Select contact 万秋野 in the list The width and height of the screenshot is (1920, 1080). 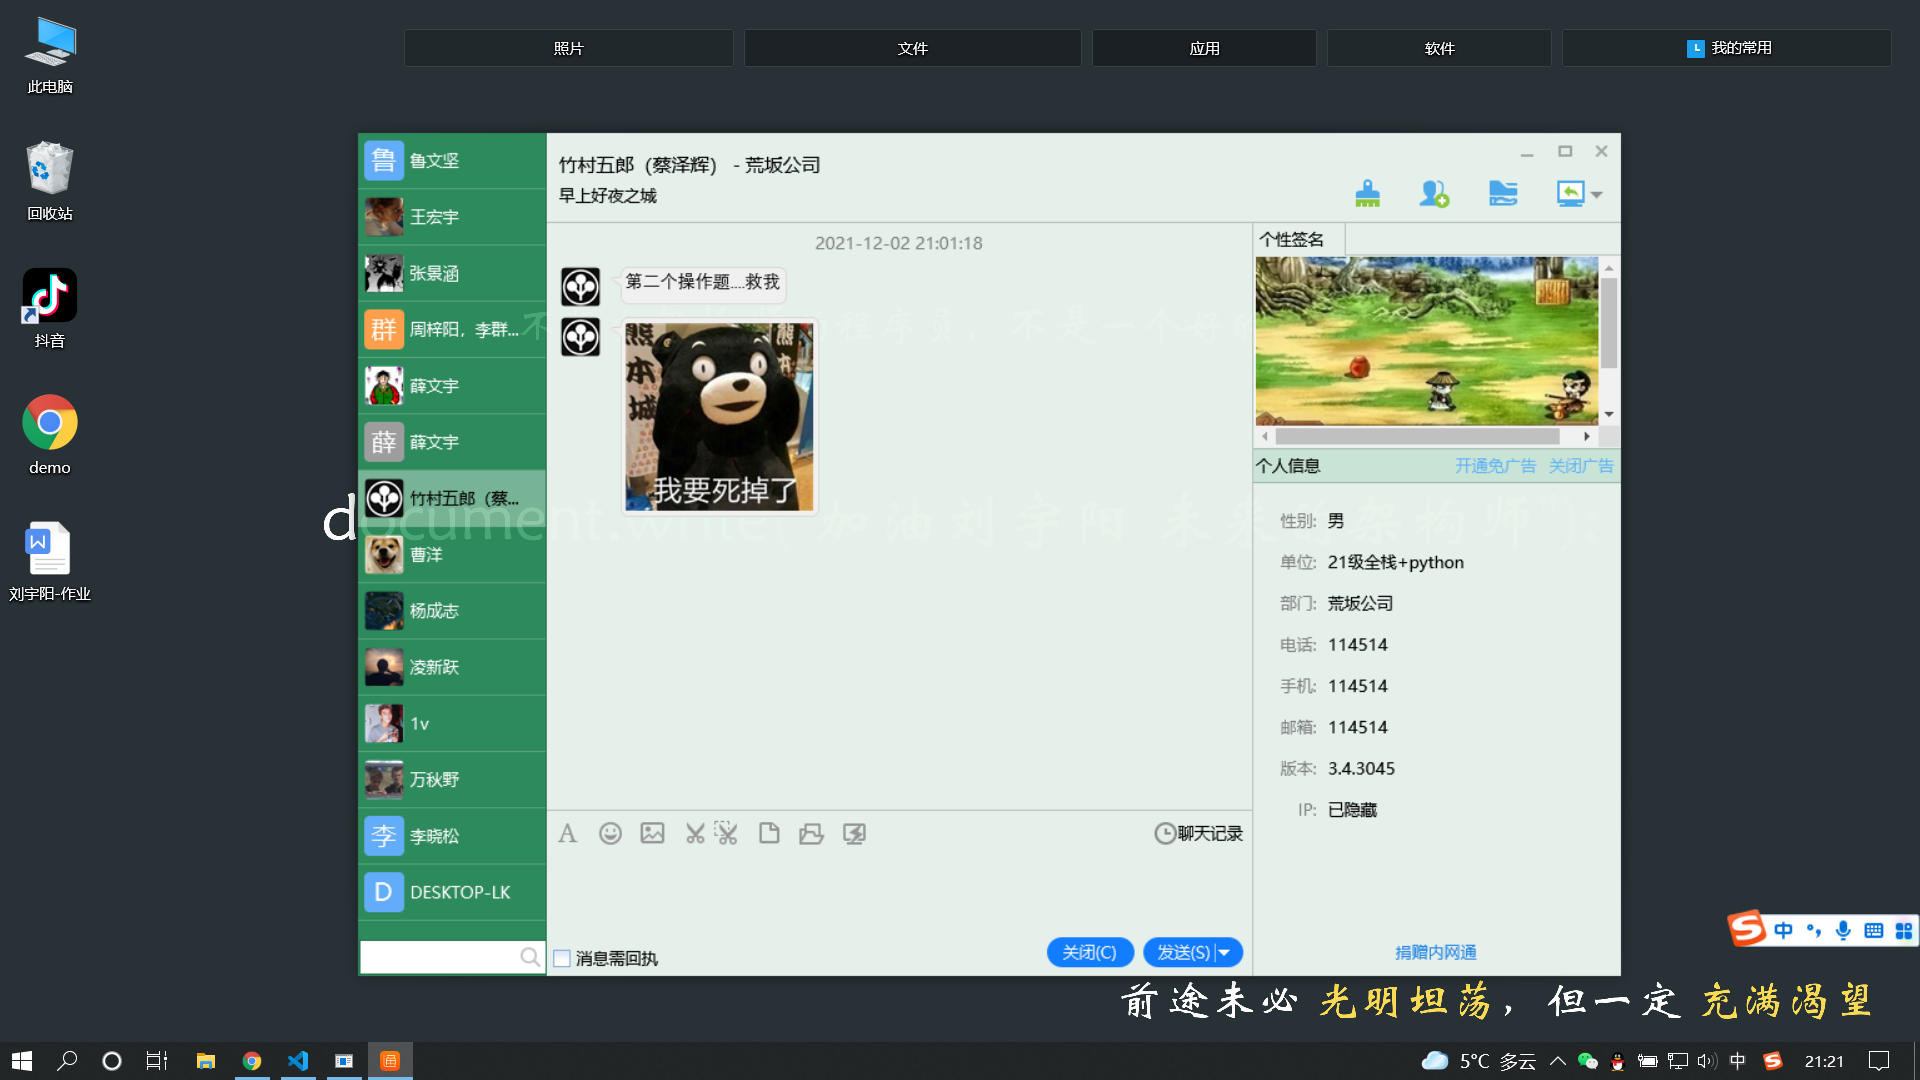tap(452, 779)
